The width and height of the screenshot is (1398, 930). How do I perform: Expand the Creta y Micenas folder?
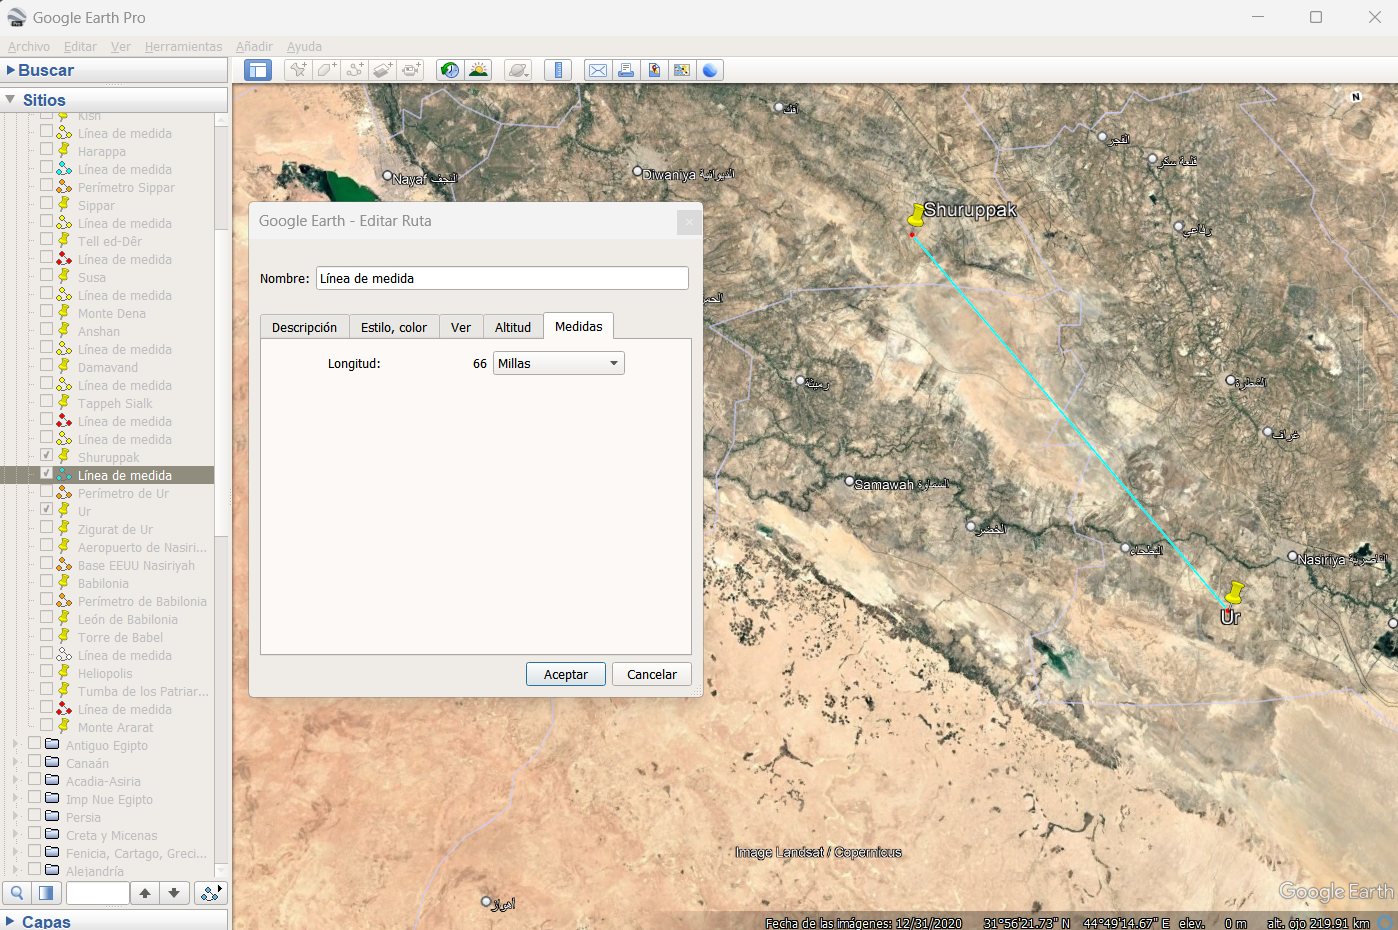point(15,834)
